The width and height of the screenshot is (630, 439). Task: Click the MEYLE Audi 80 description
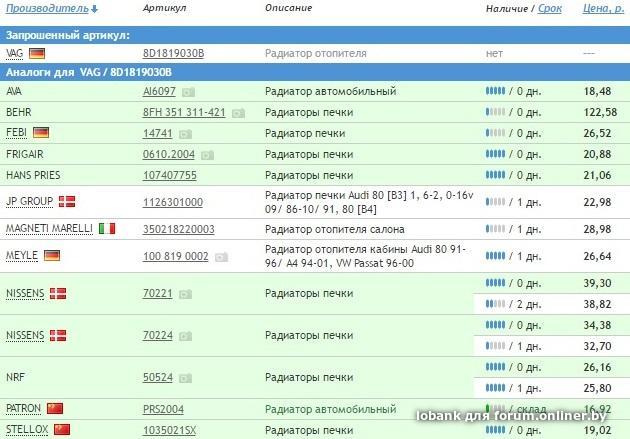[x=365, y=256]
